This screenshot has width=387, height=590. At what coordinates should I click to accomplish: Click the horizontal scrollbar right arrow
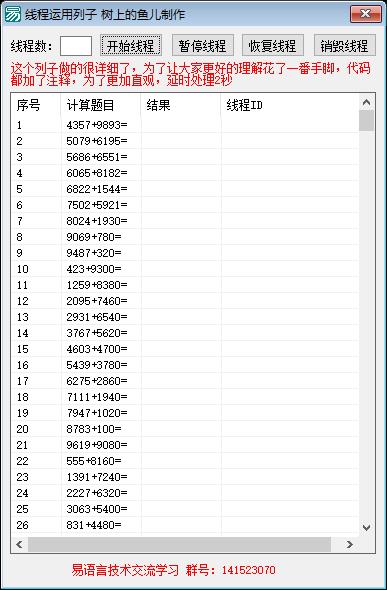tap(350, 544)
